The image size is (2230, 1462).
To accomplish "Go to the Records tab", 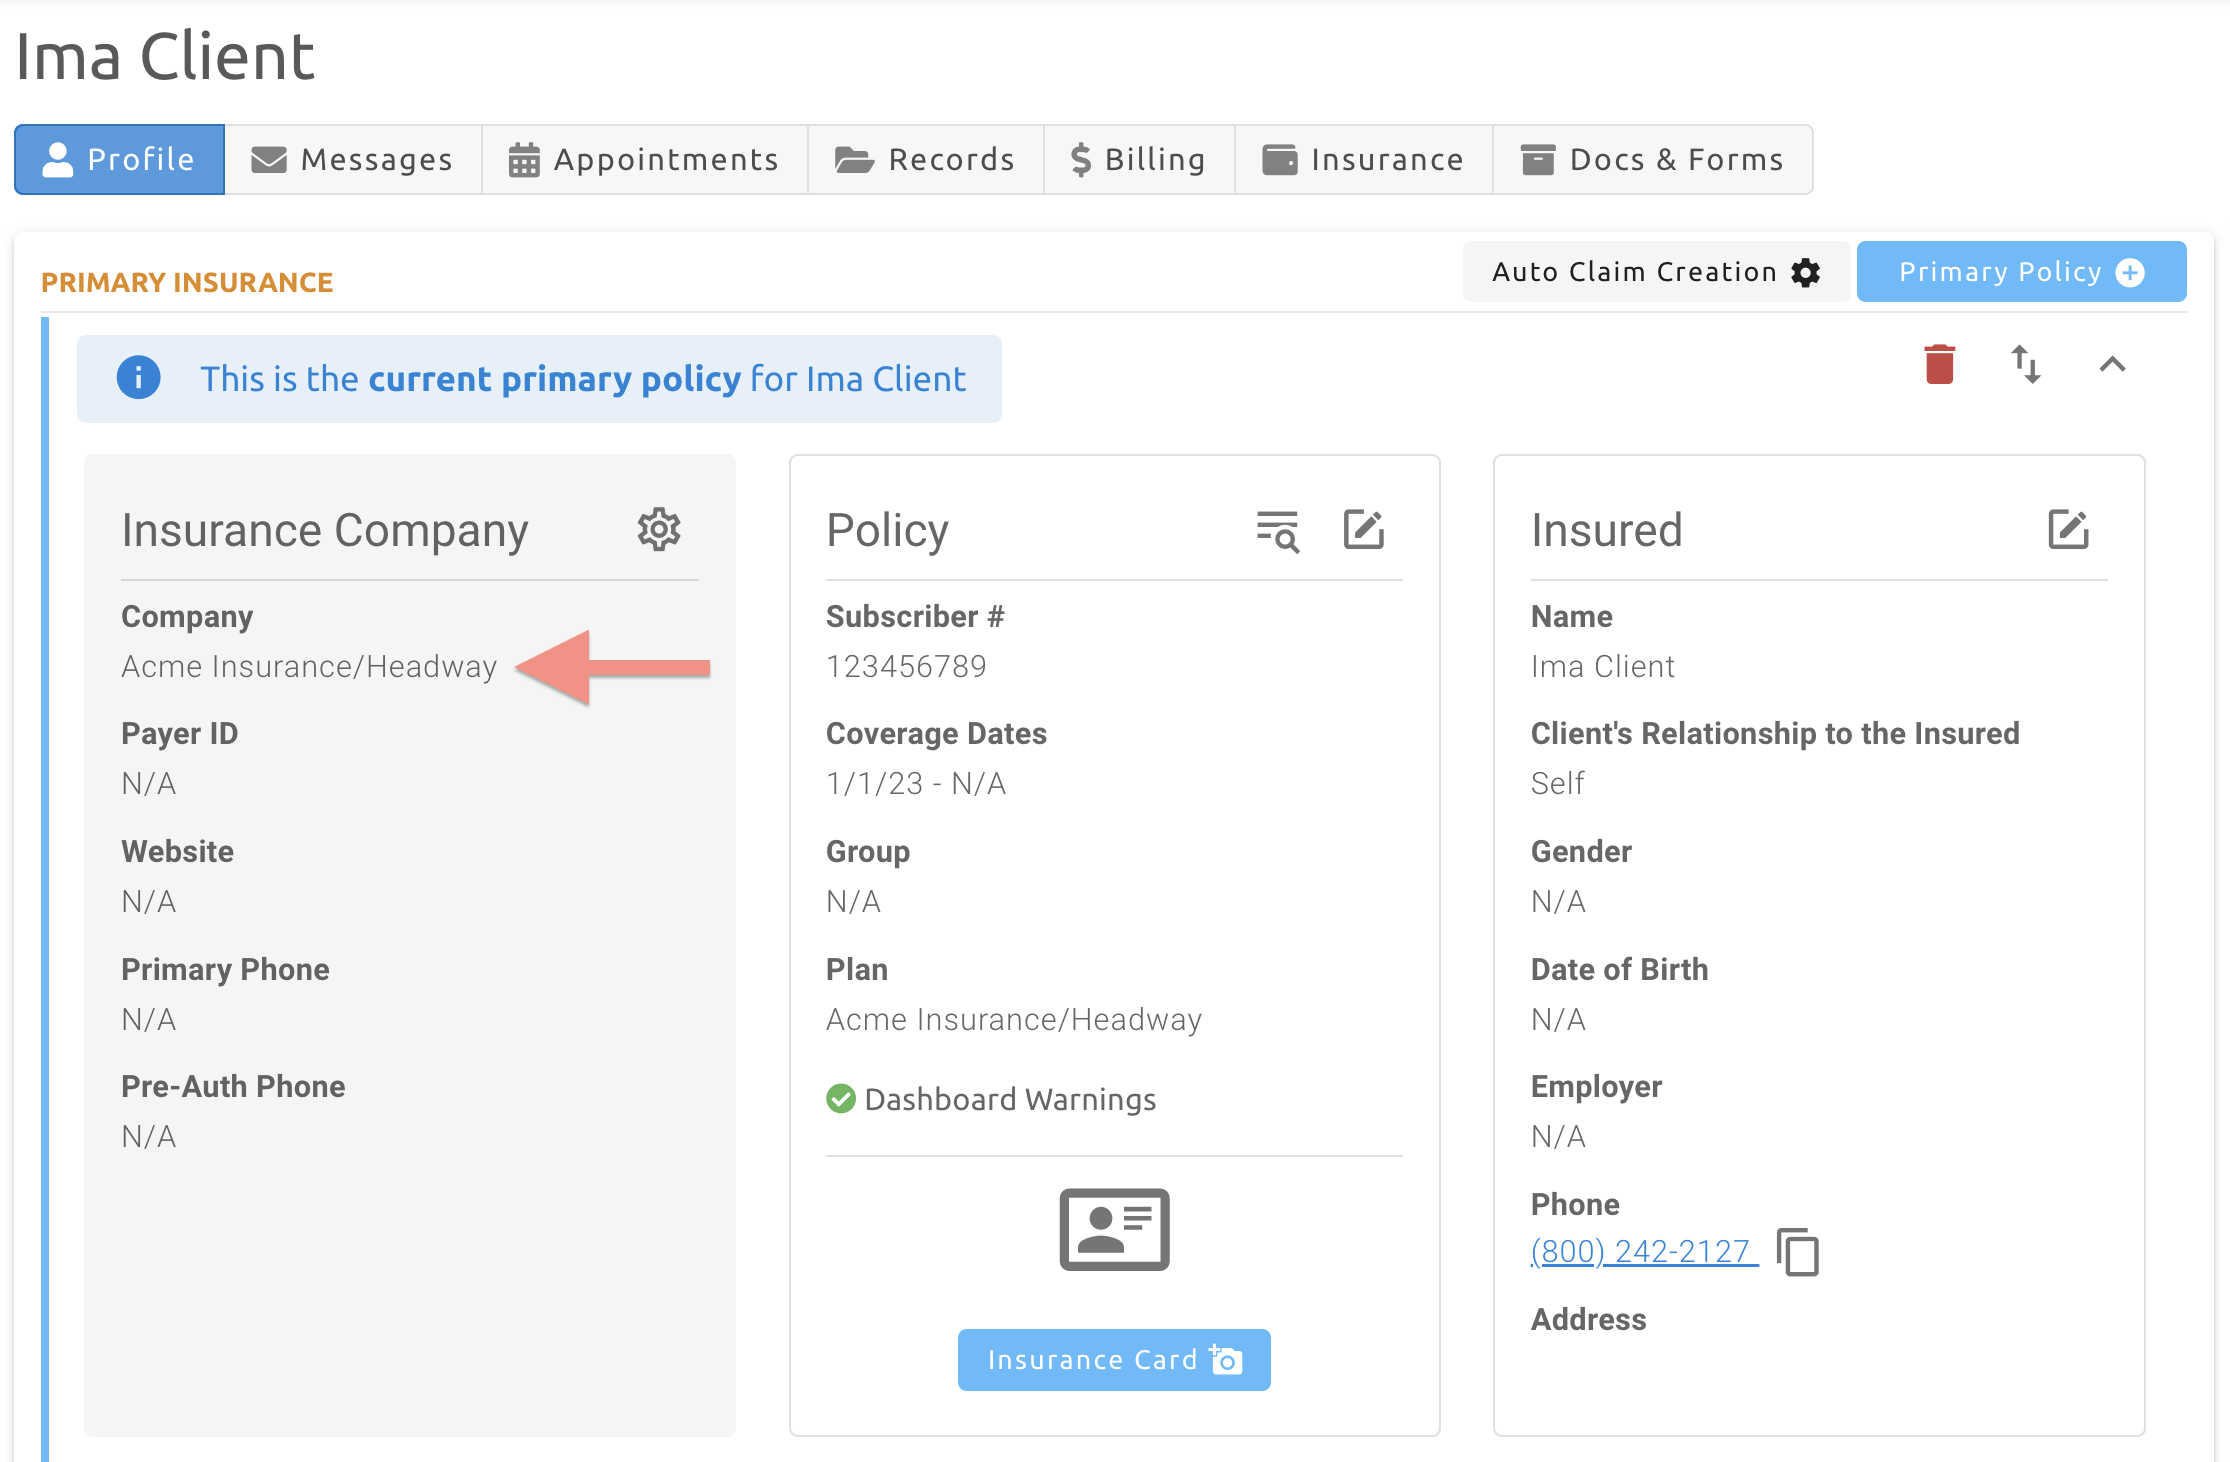I will point(925,160).
